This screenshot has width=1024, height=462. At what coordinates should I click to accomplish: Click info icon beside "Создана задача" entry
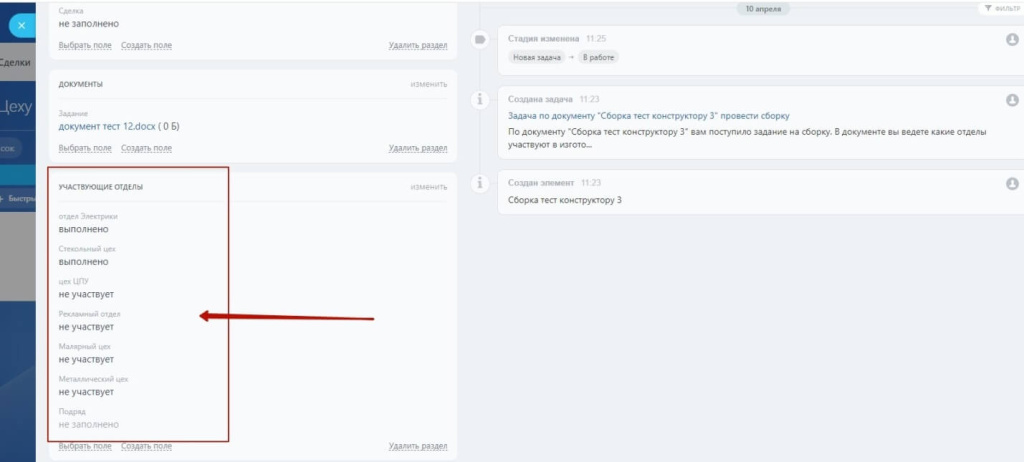480,99
